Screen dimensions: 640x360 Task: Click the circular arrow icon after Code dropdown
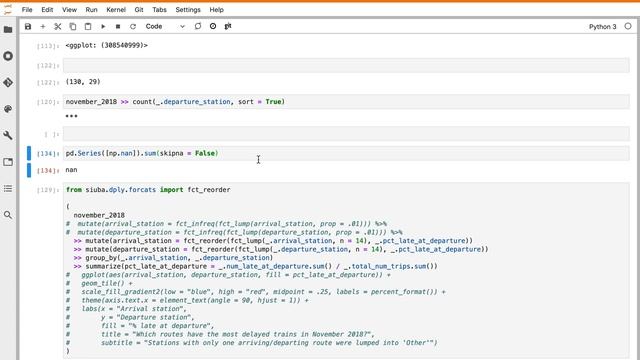point(198,26)
